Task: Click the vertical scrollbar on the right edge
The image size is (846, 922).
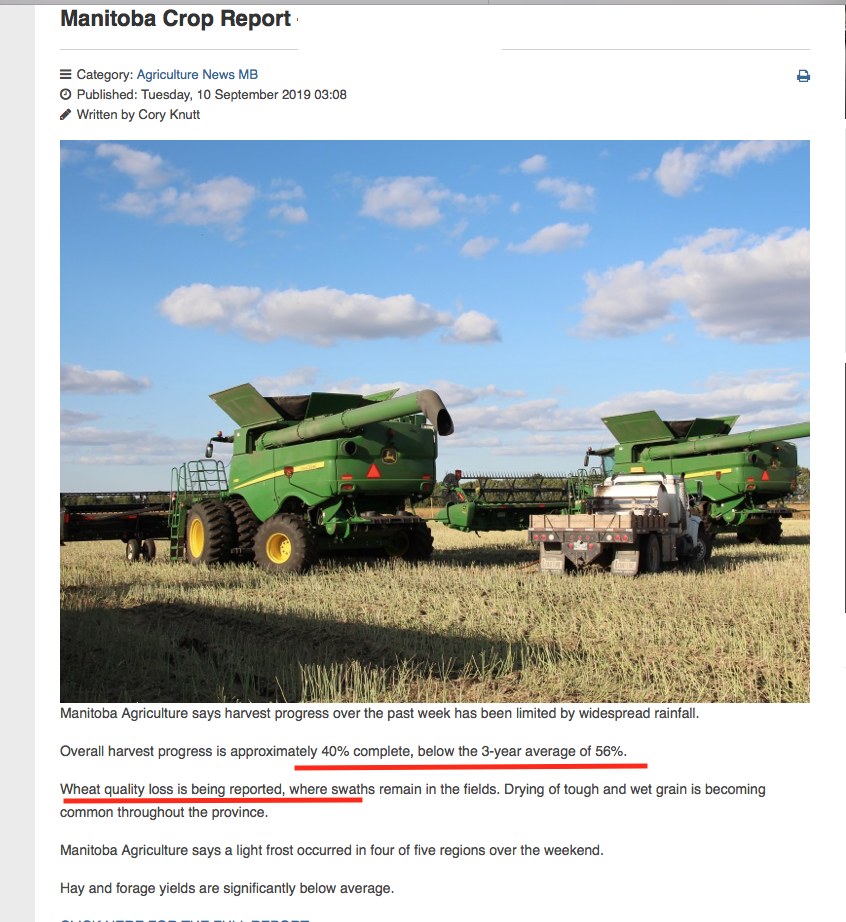Action: 844,488
